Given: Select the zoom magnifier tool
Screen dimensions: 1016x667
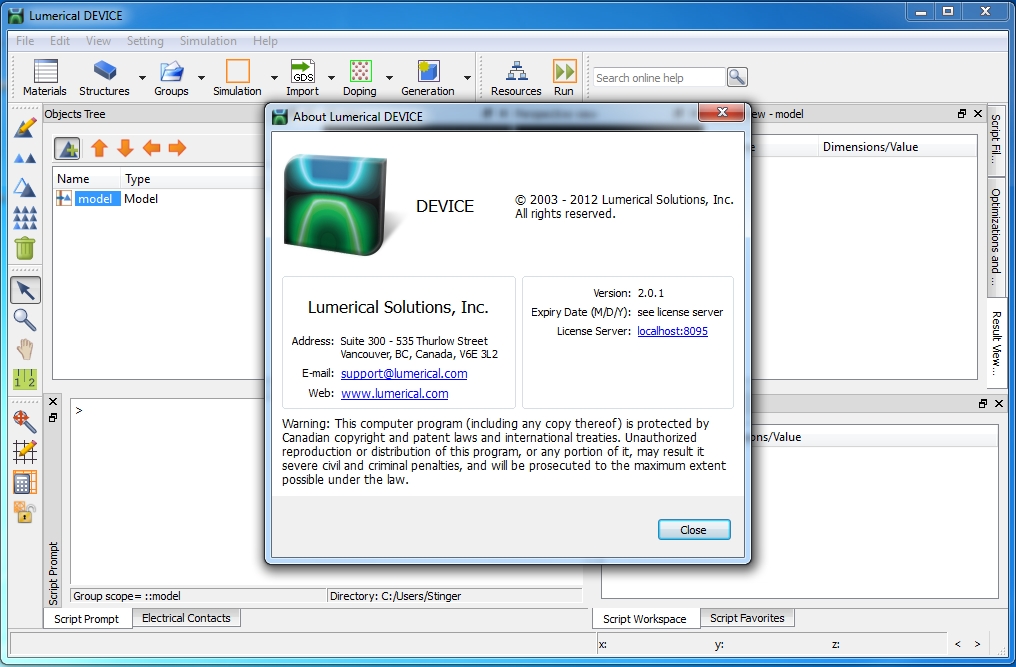Looking at the screenshot, I should (25, 320).
